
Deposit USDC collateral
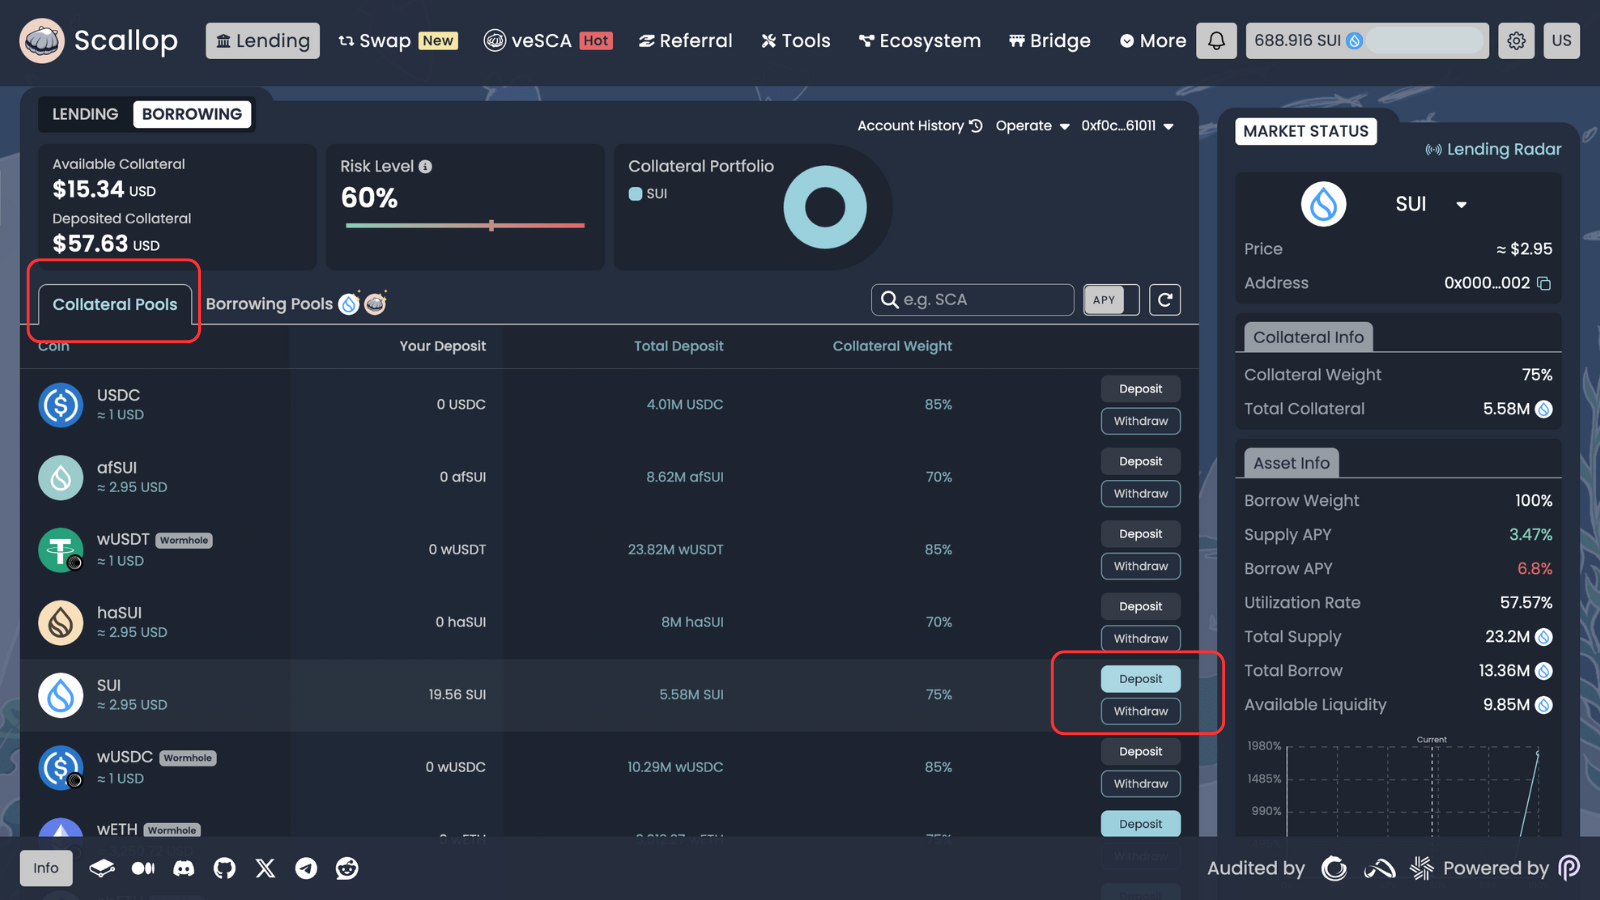1141,389
